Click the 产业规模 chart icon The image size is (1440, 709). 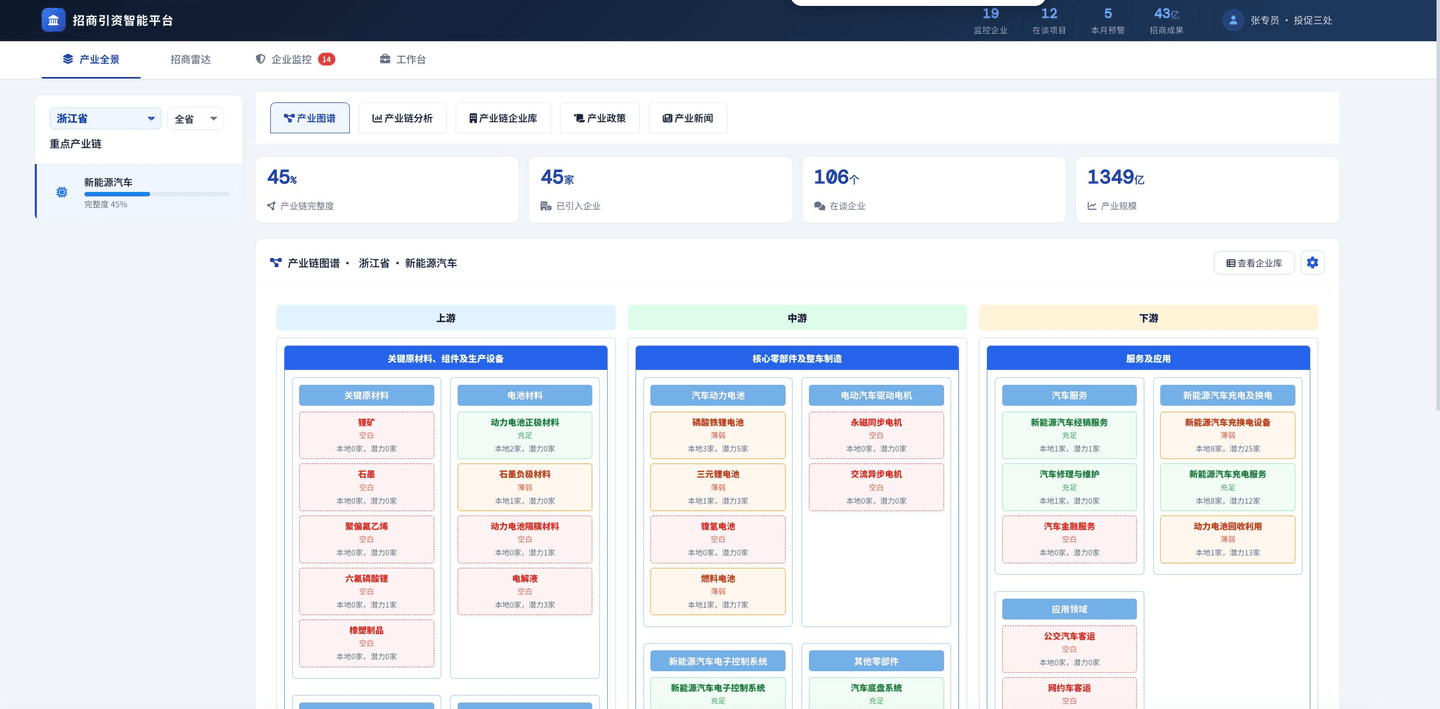(1092, 206)
